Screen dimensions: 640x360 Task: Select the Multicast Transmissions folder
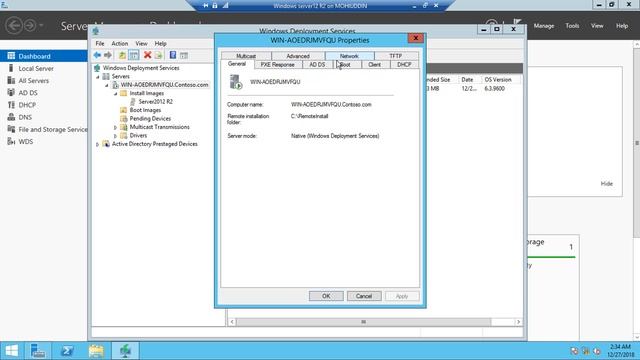tap(160, 127)
